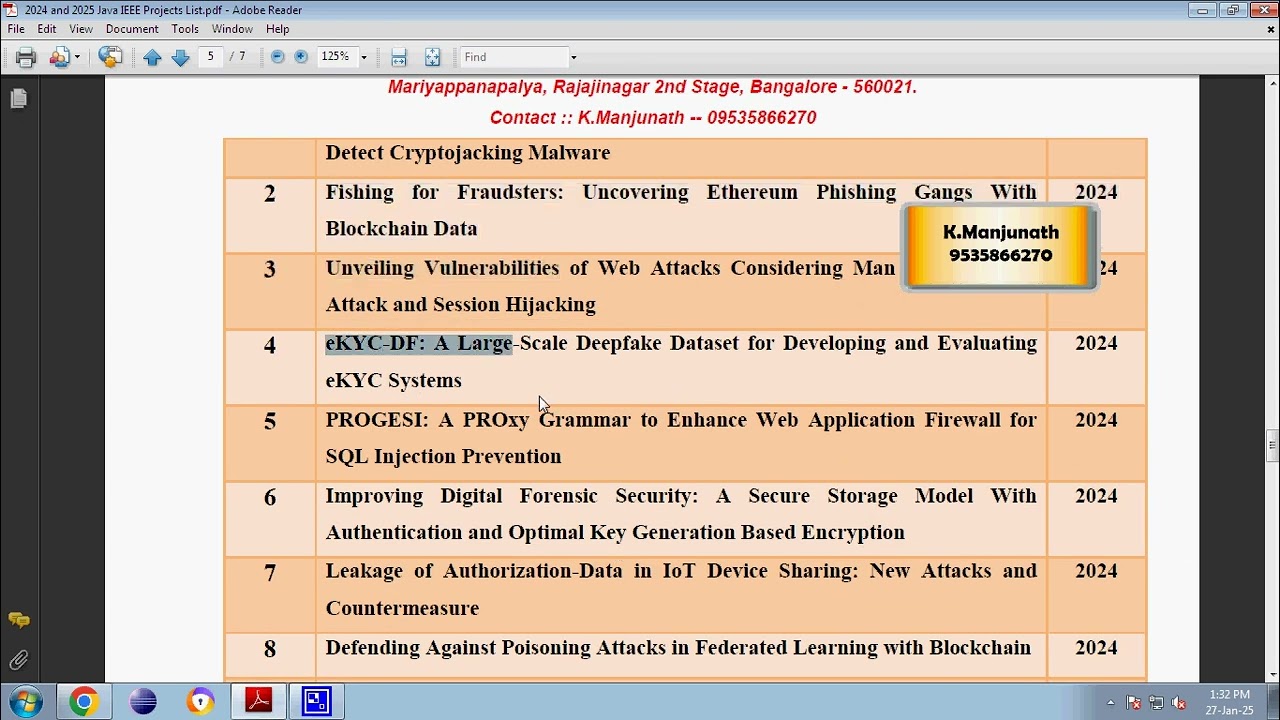Click the Action Center flag icon
Screen dimensions: 1280x720
pyautogui.click(x=1134, y=702)
